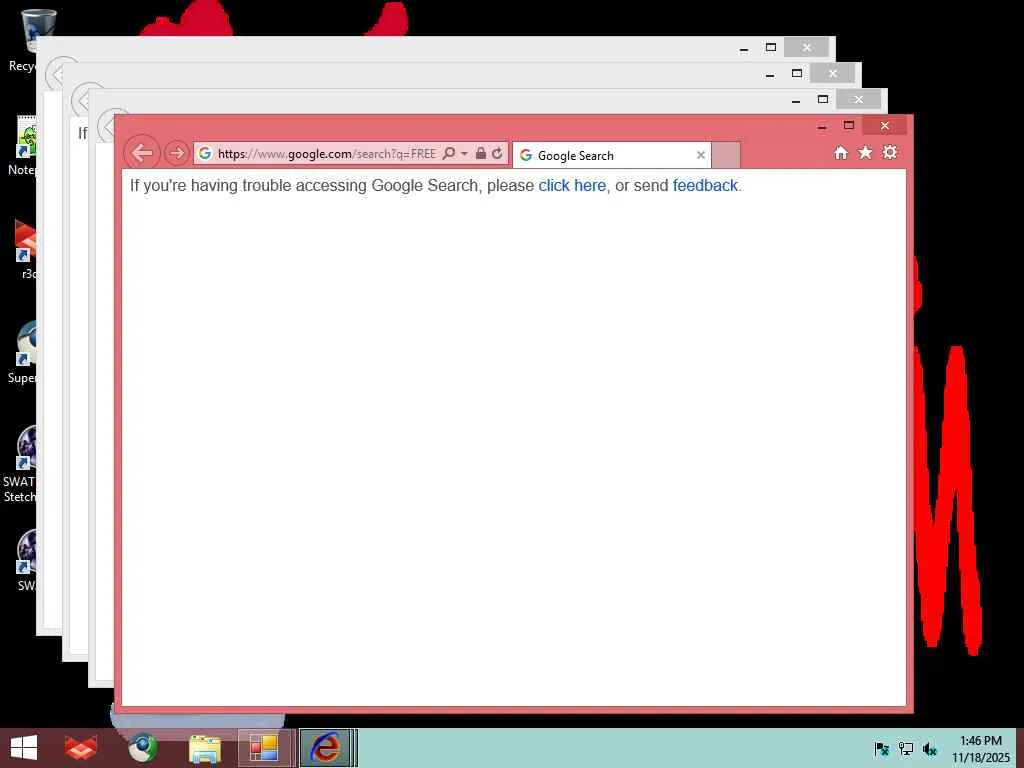The width and height of the screenshot is (1024, 768).
Task: Show the security report via the lock icon
Action: coord(481,153)
